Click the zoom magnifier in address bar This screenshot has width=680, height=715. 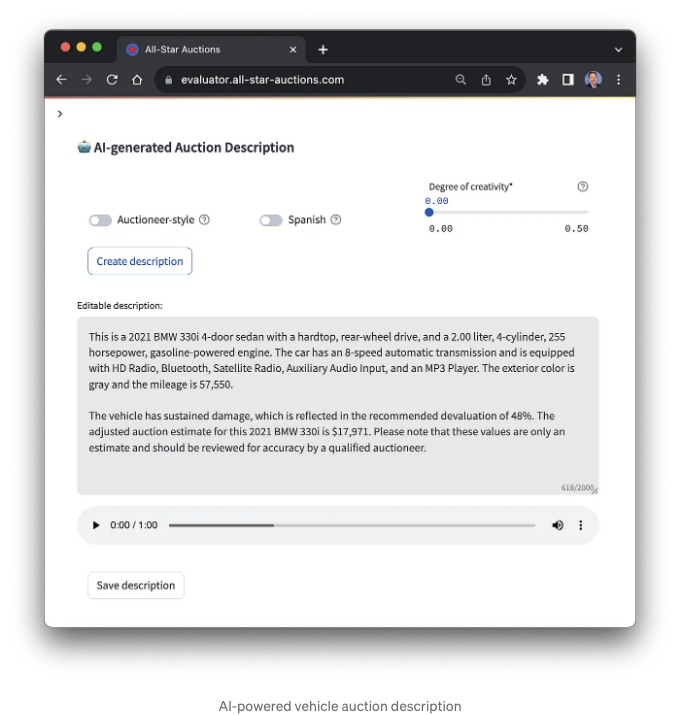[461, 80]
